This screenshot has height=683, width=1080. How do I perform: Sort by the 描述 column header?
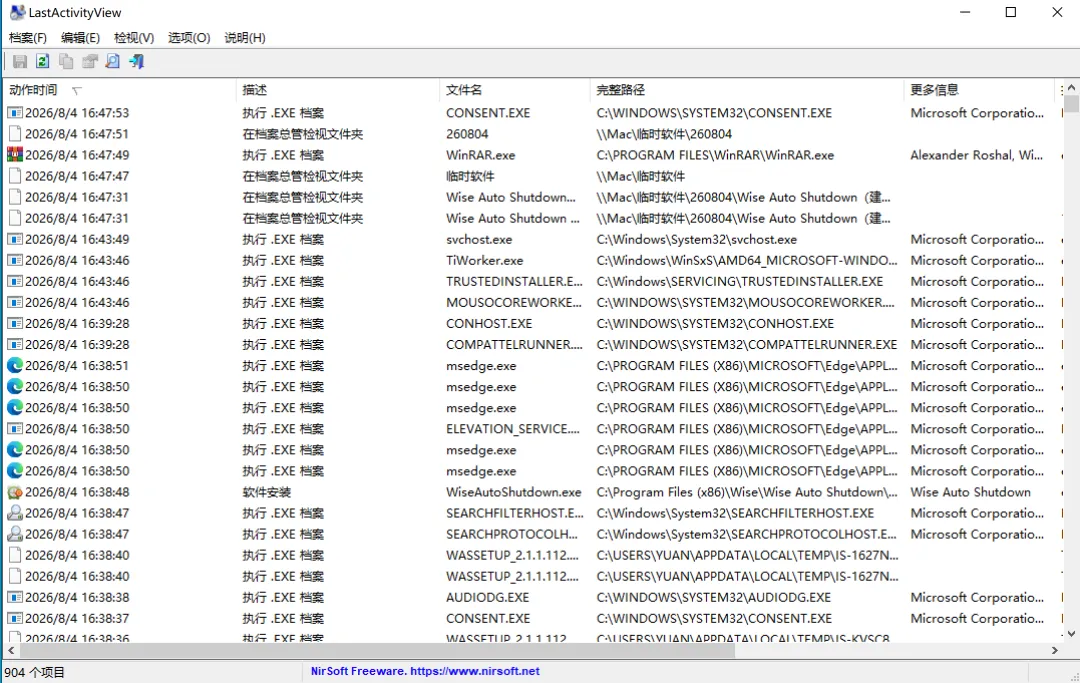(338, 90)
